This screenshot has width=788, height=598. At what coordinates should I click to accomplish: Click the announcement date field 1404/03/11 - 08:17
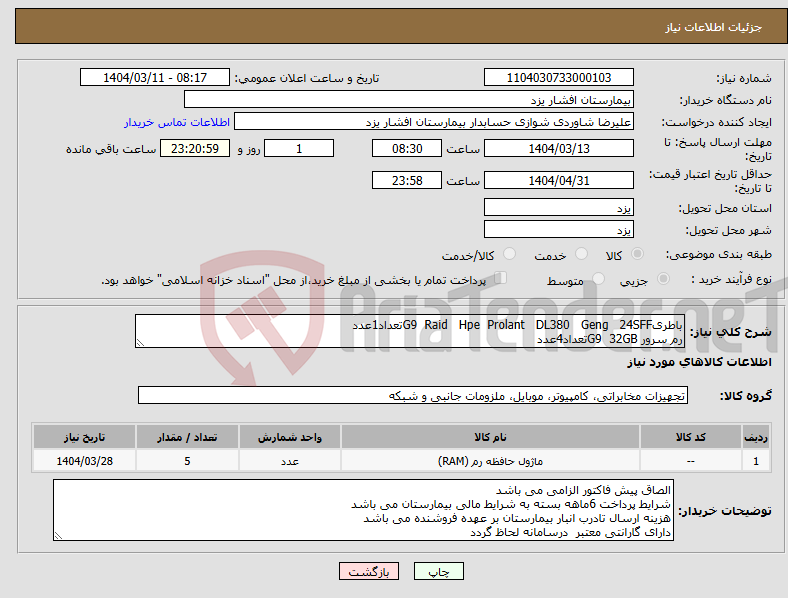coord(155,77)
